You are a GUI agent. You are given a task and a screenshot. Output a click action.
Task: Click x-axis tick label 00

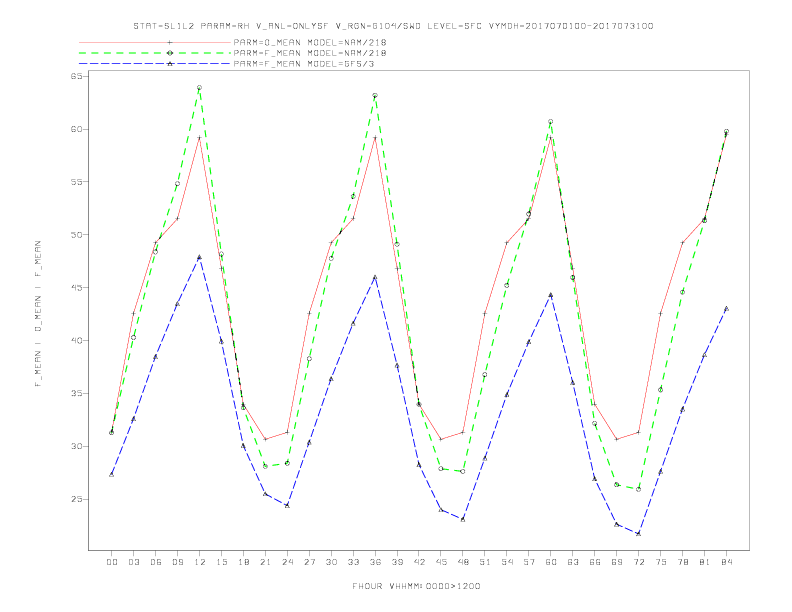tap(112, 562)
